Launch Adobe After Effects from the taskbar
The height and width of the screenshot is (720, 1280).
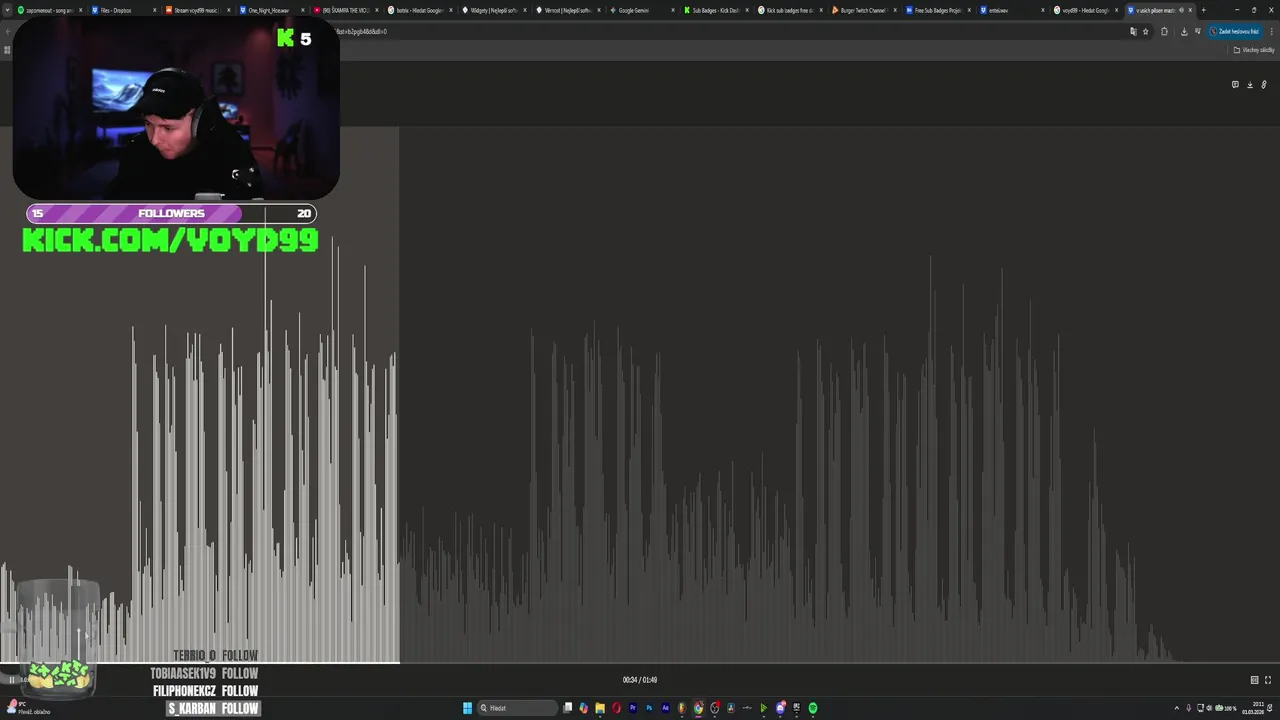(666, 708)
